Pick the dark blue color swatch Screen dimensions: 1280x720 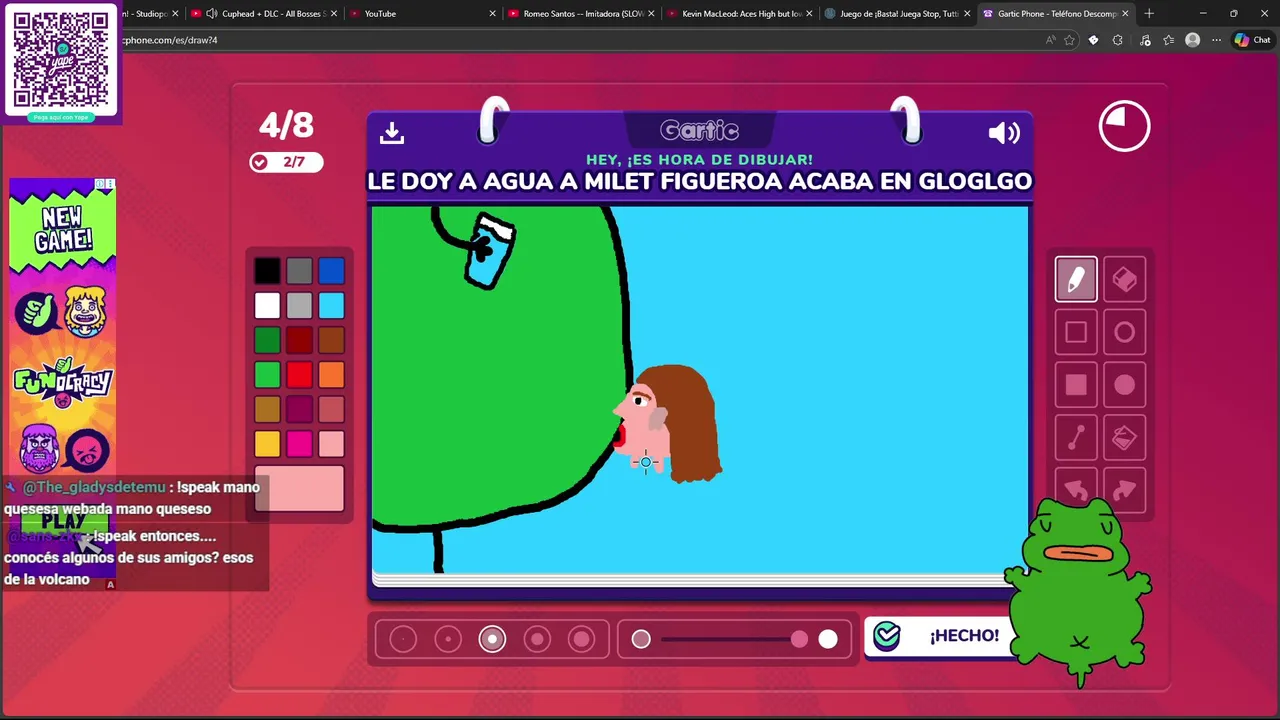click(x=331, y=271)
